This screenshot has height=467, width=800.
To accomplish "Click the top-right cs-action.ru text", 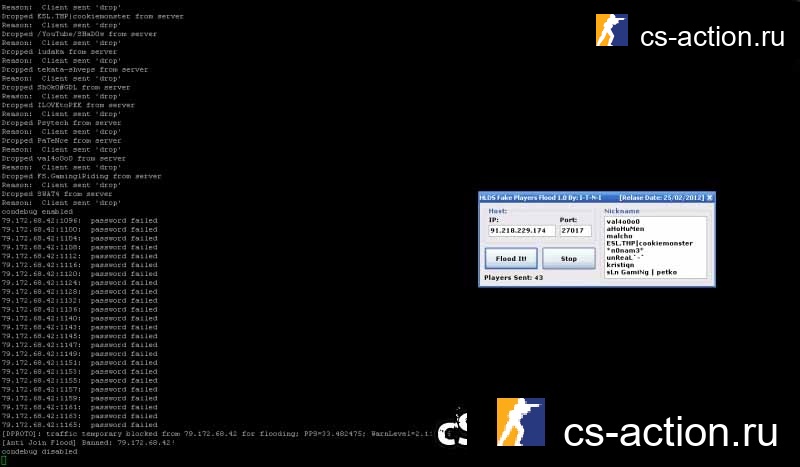I will click(x=712, y=37).
